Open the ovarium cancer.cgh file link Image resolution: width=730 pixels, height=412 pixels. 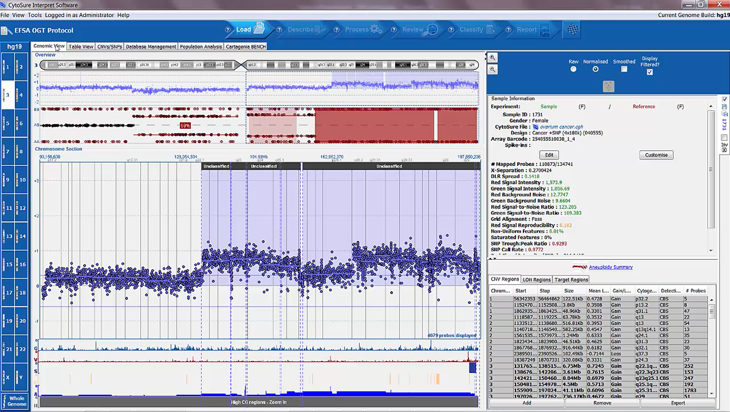click(561, 127)
